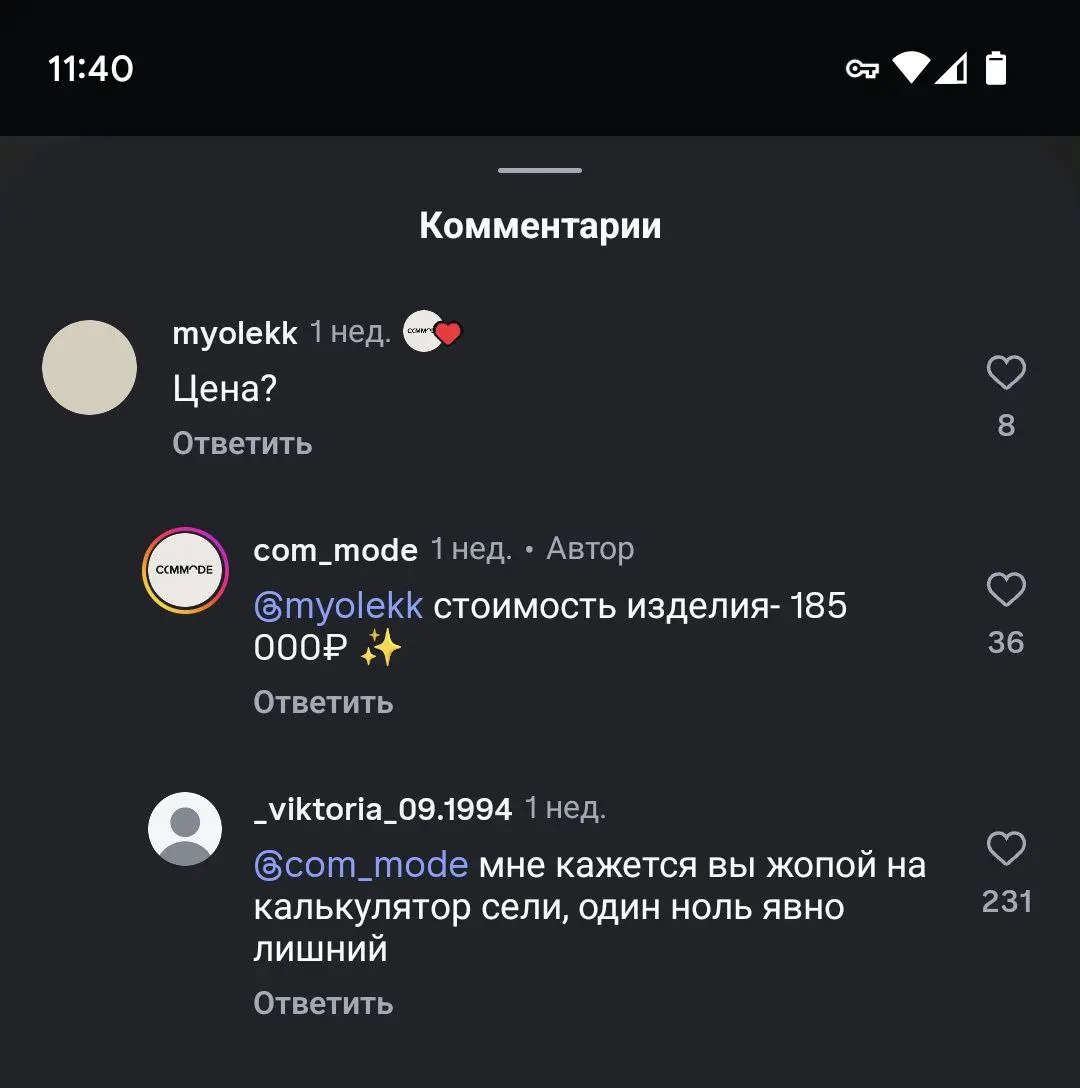
Task: Tap Ответить under _viktoria_09.1994's comment
Action: tap(323, 1002)
